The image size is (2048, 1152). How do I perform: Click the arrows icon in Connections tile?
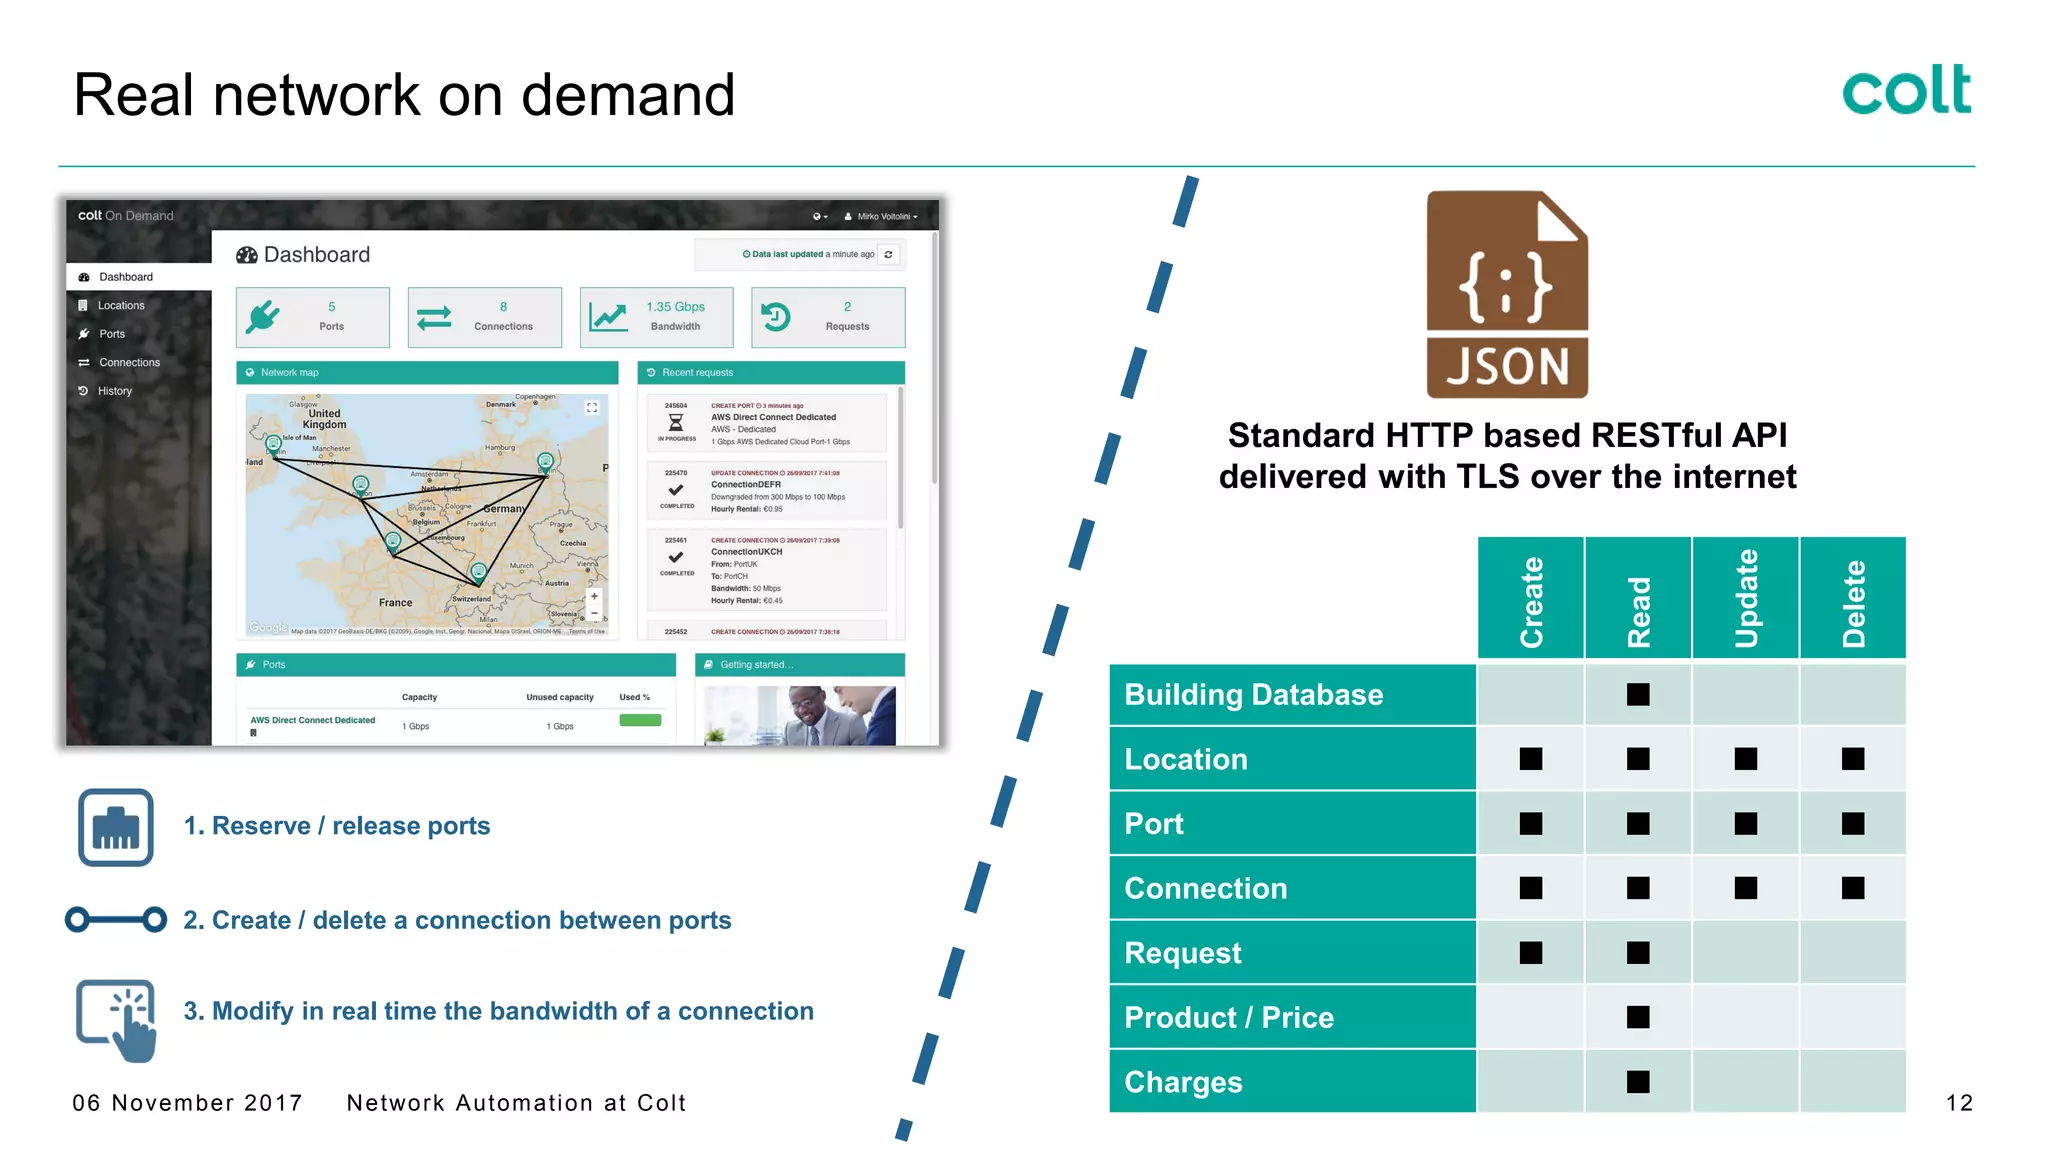pos(434,318)
